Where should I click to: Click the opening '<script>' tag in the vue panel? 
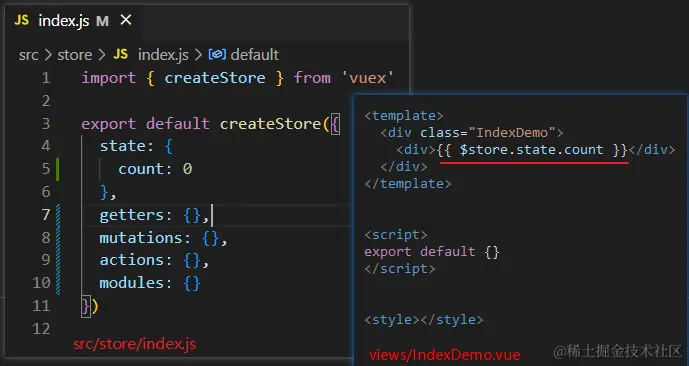[395, 235]
